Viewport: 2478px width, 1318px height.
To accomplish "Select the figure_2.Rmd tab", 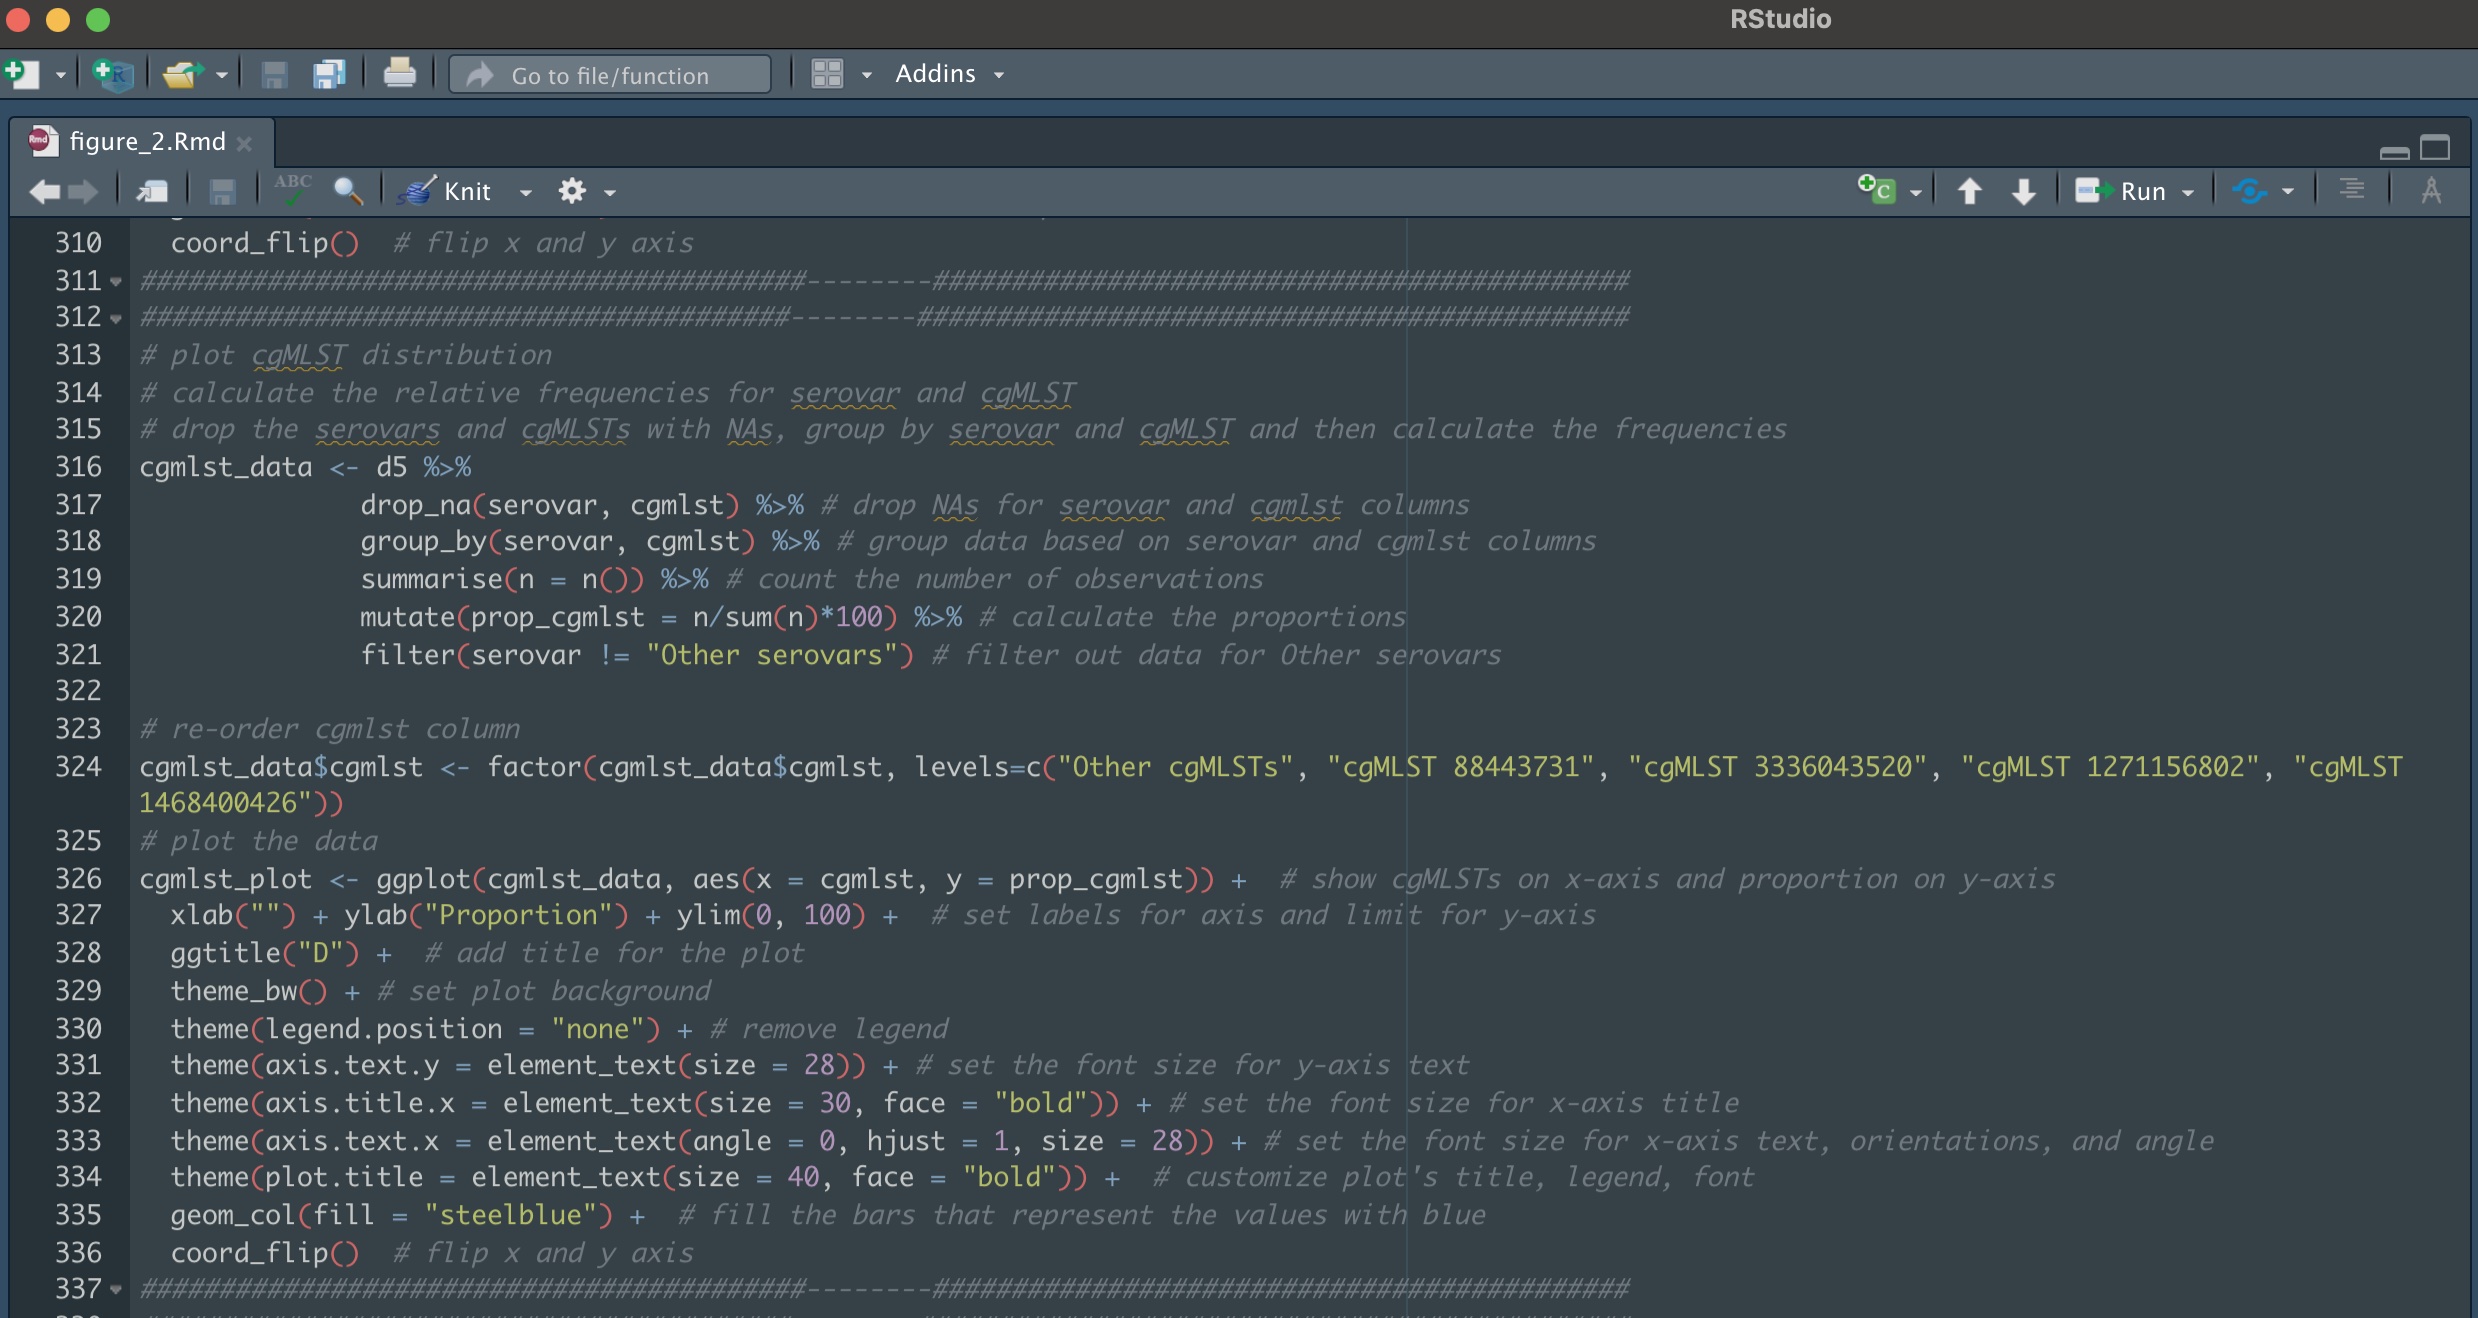I will 146,142.
